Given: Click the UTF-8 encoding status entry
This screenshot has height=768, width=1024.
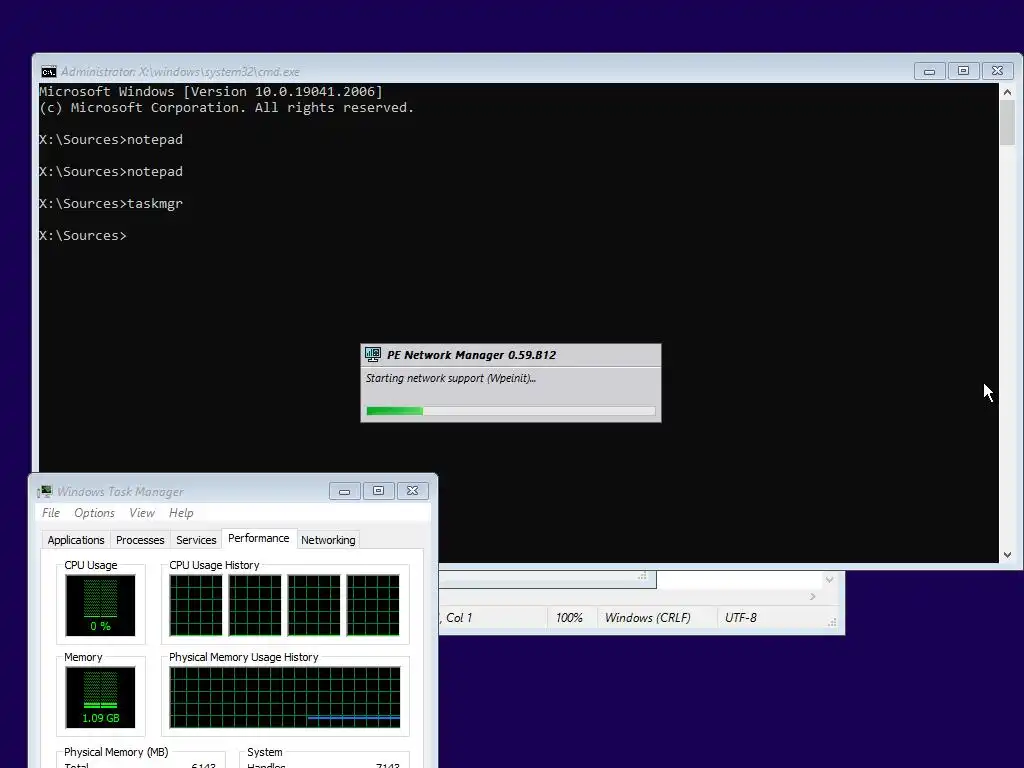Looking at the screenshot, I should 741,618.
